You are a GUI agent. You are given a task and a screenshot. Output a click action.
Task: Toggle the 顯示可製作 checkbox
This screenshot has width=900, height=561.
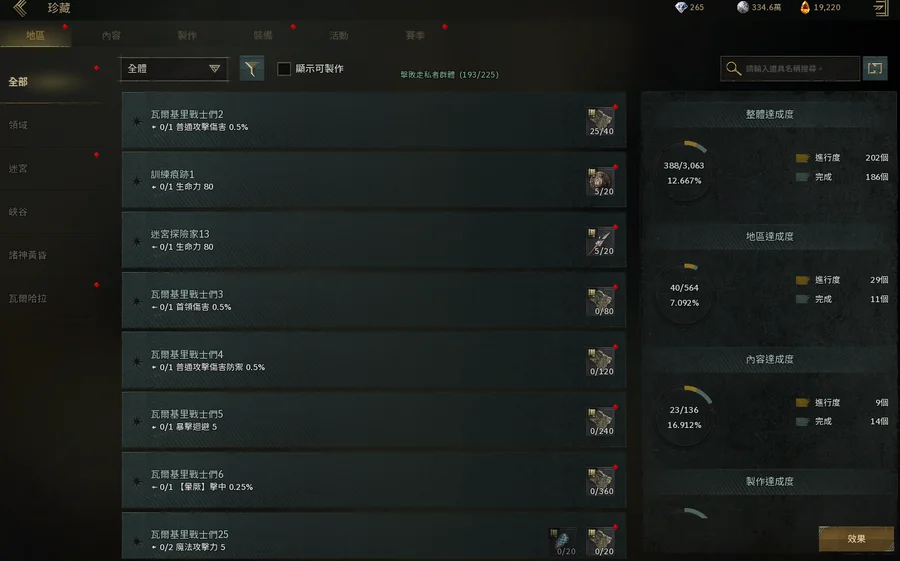pos(284,69)
